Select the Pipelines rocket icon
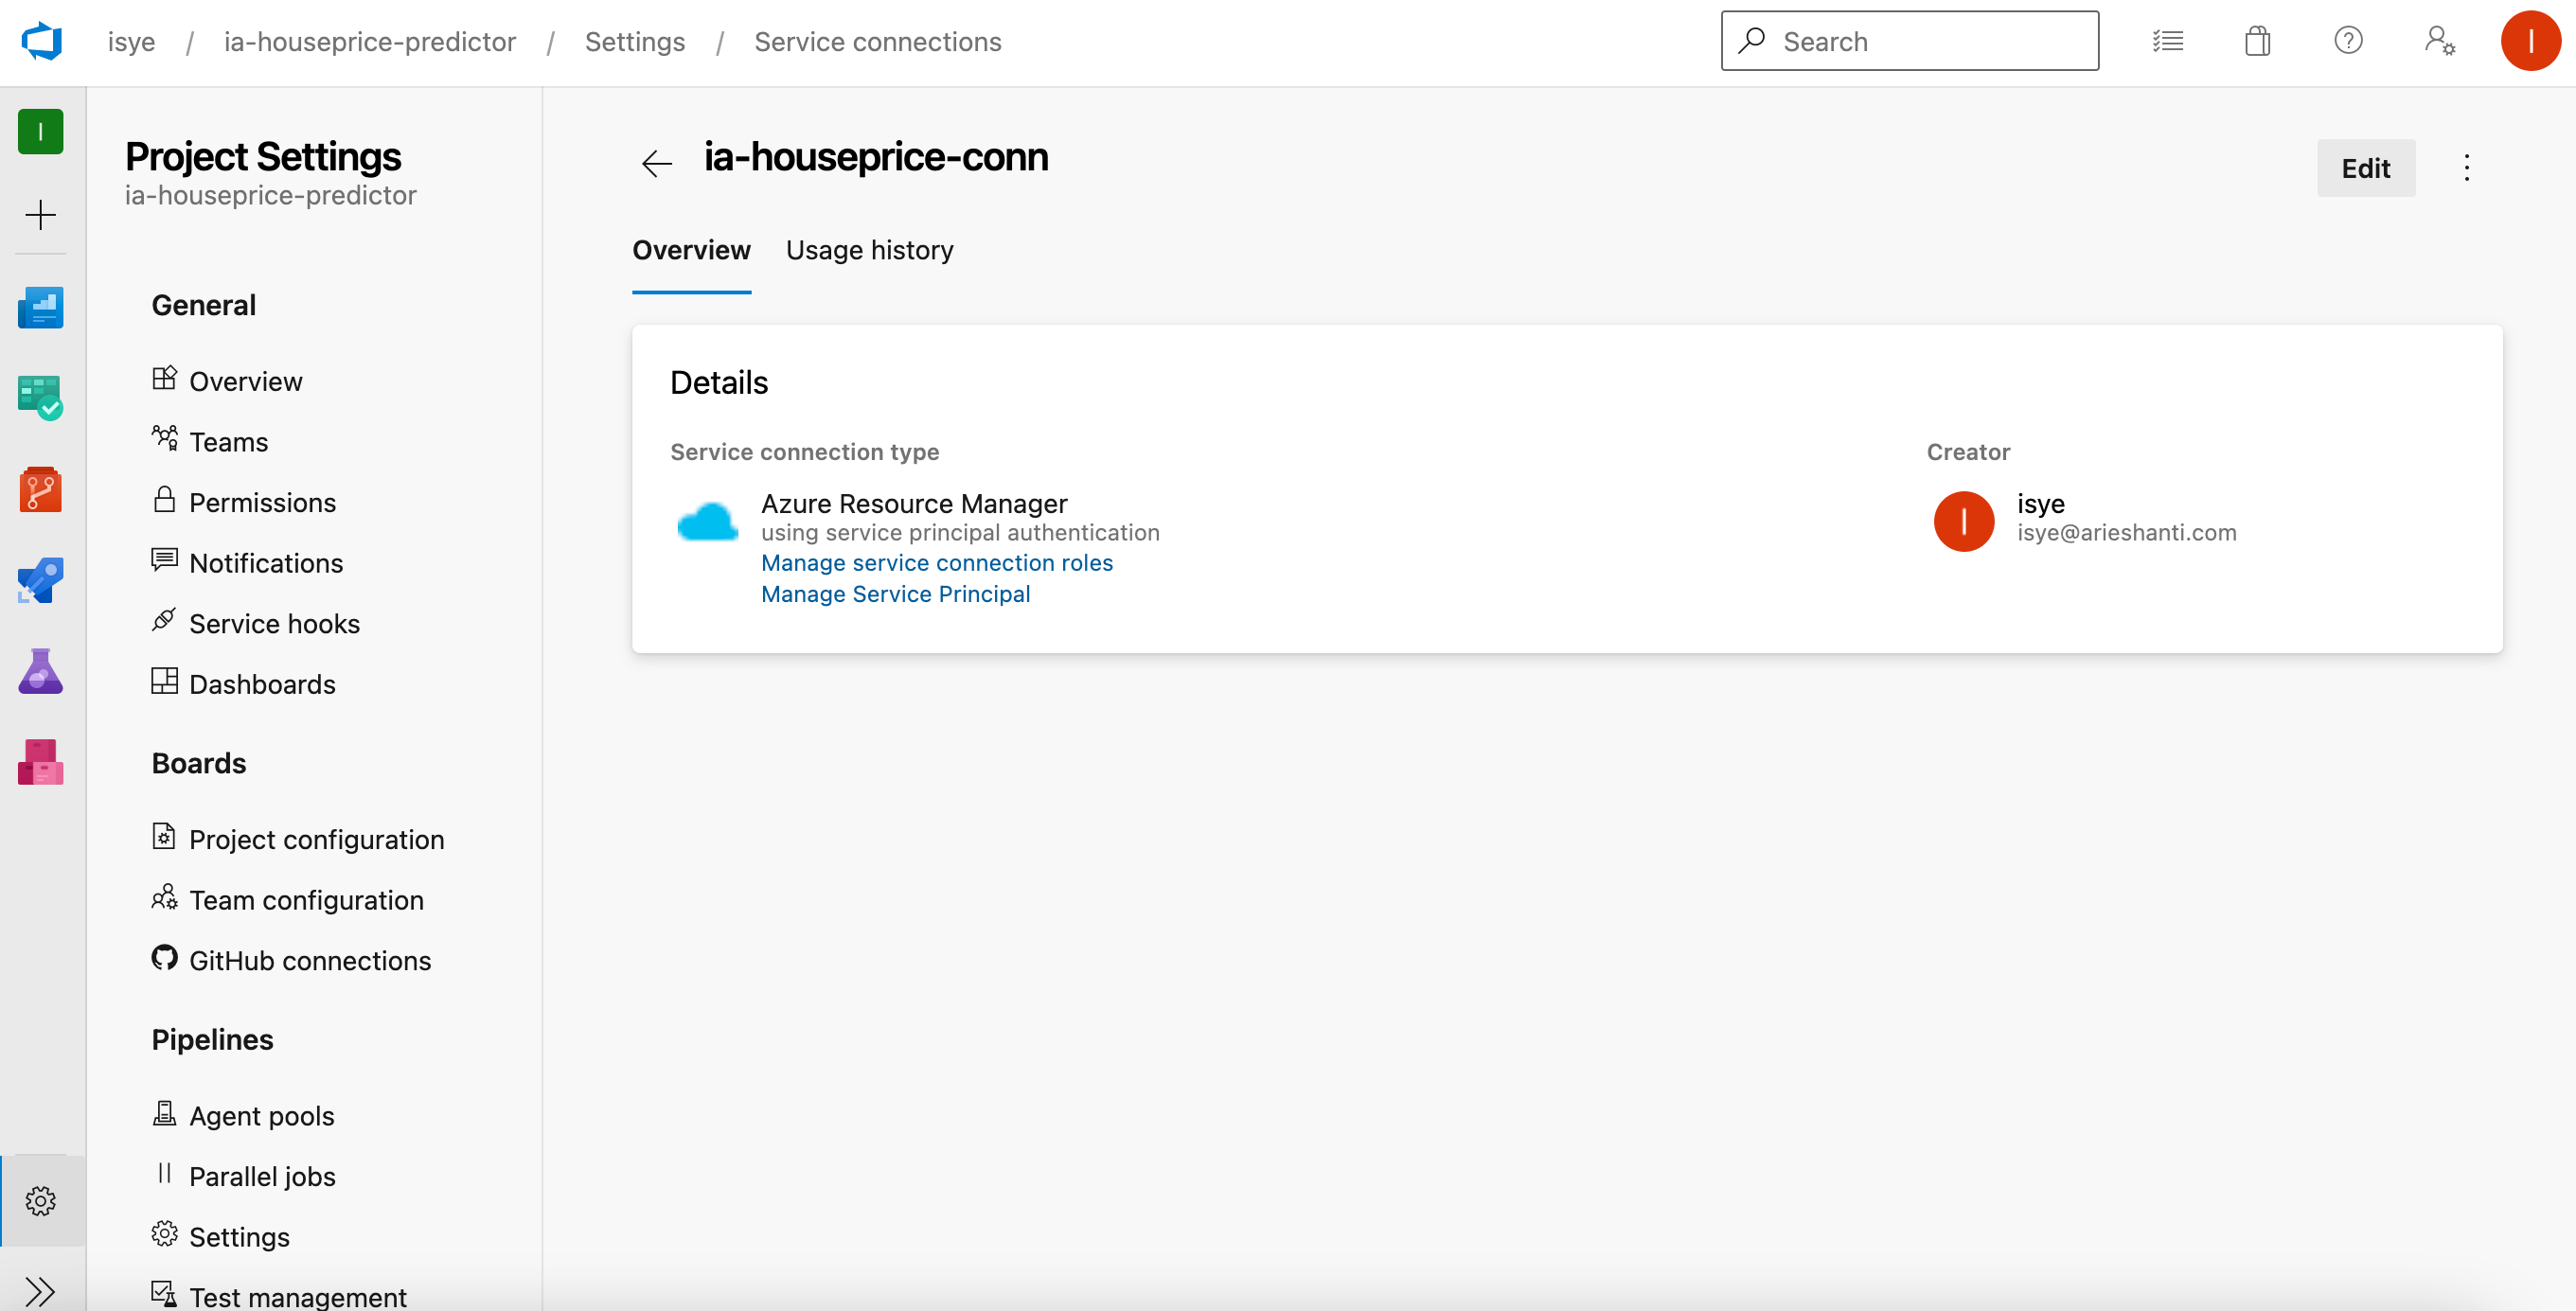The image size is (2576, 1311). click(x=40, y=580)
